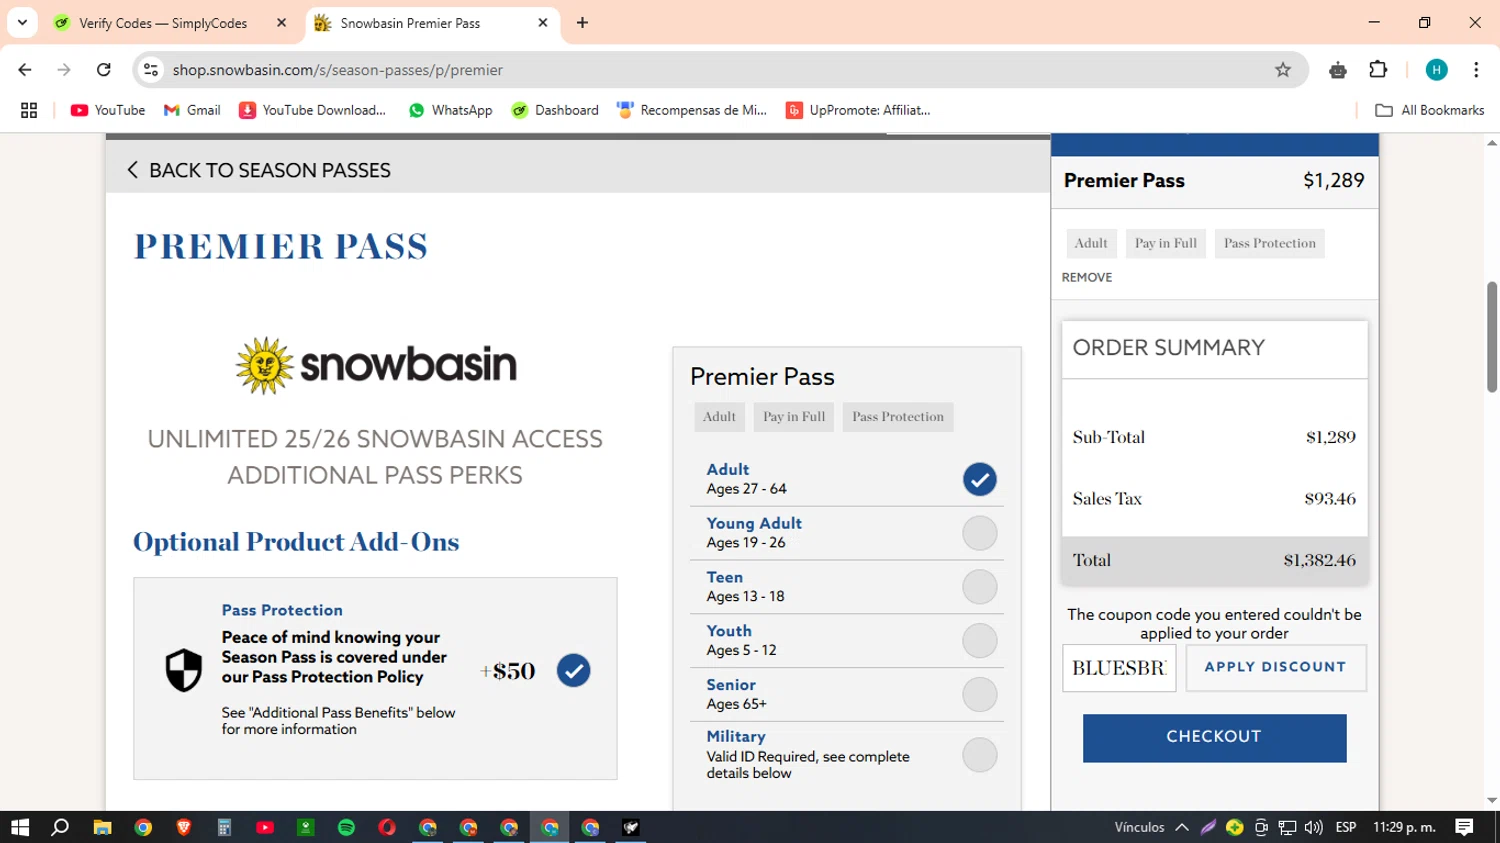The image size is (1500, 843).
Task: Reload the Snowbasin page
Action: (x=104, y=70)
